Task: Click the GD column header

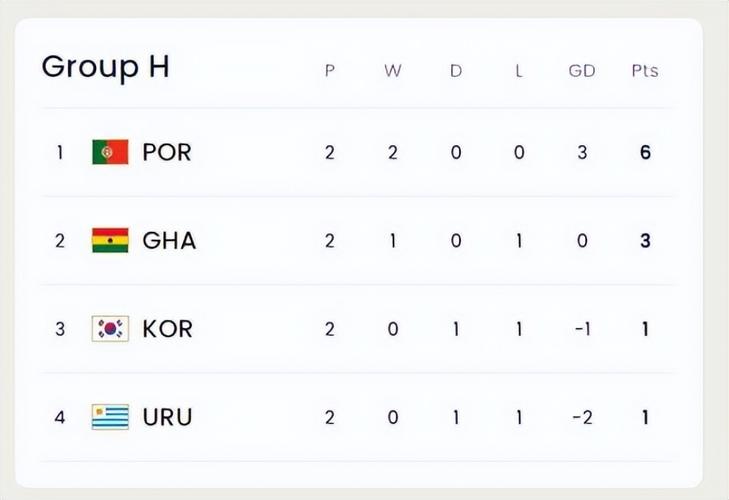Action: [581, 71]
